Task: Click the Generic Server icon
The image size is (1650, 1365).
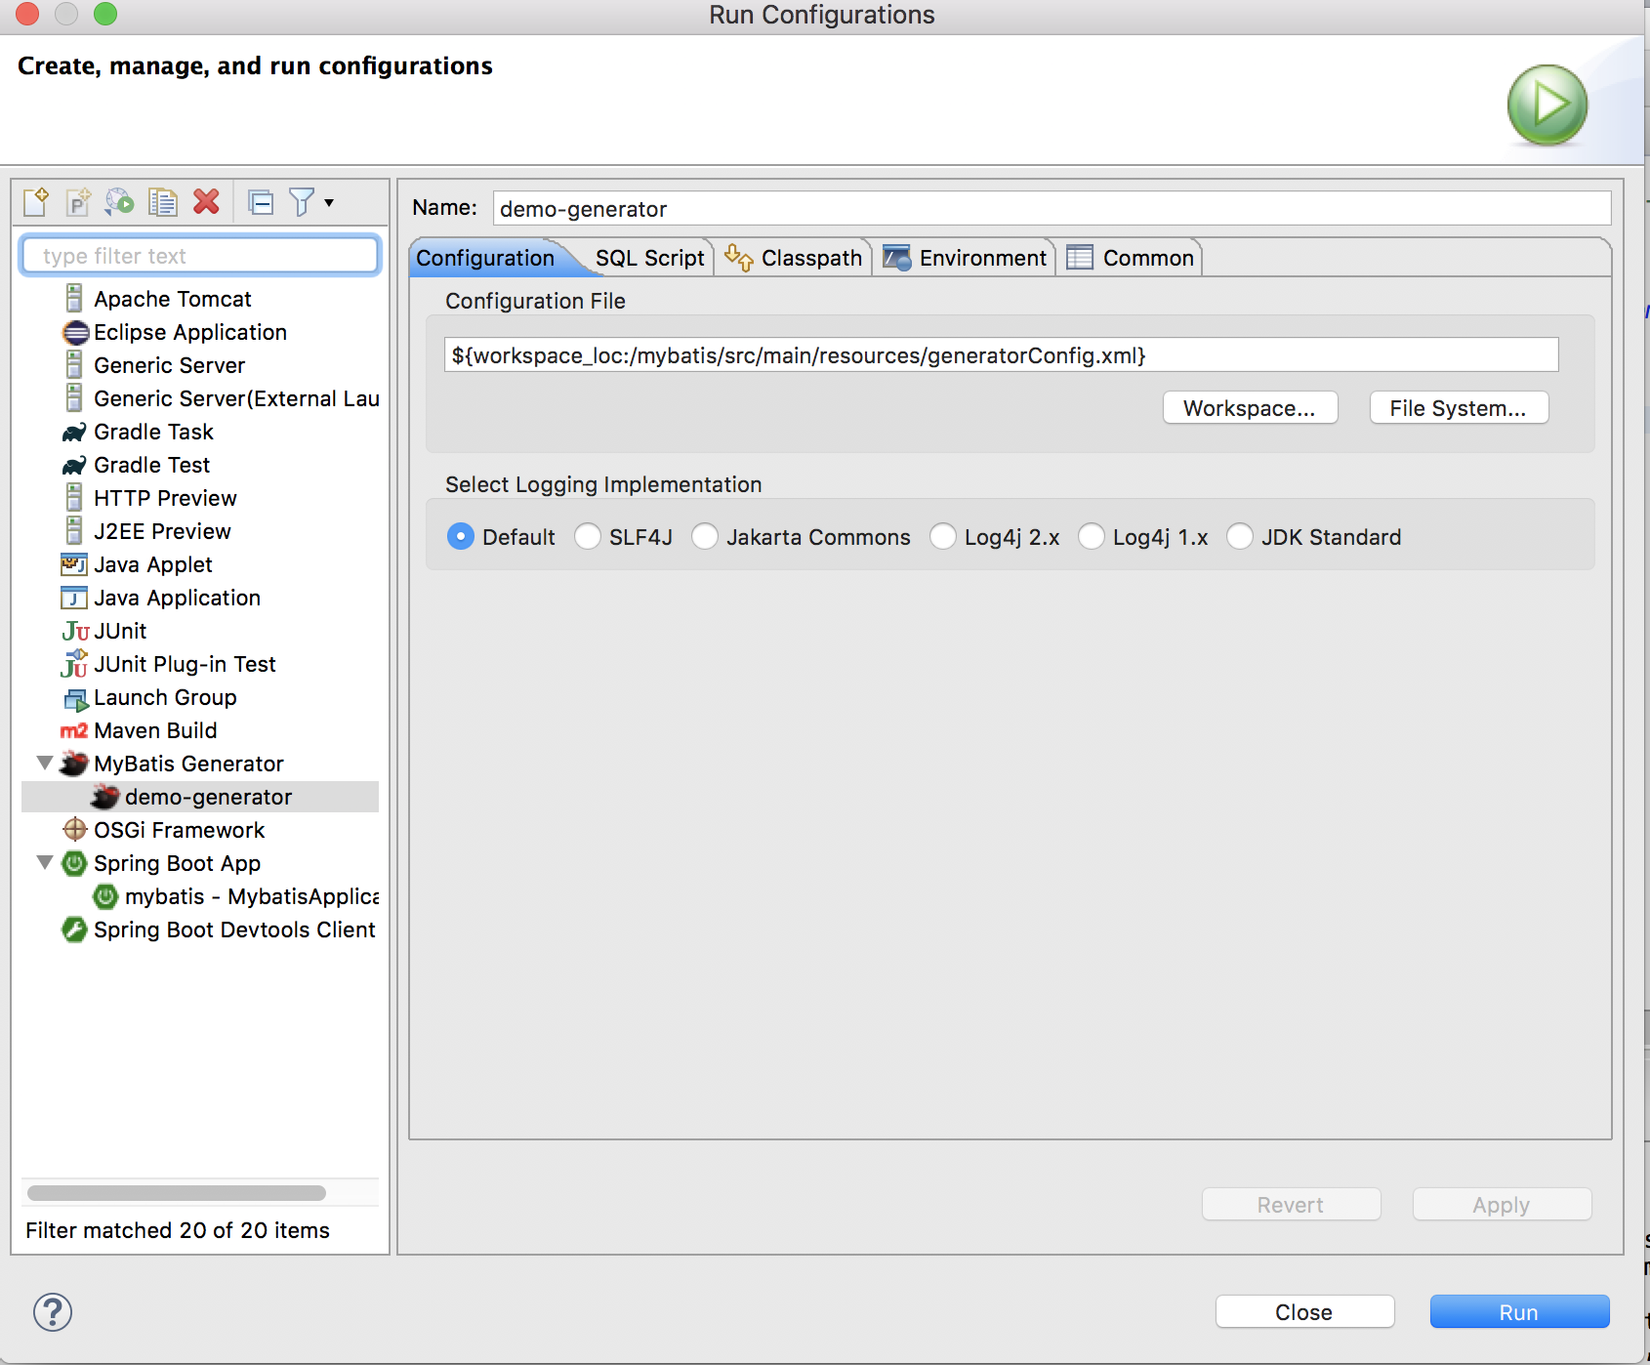Action: [x=74, y=365]
